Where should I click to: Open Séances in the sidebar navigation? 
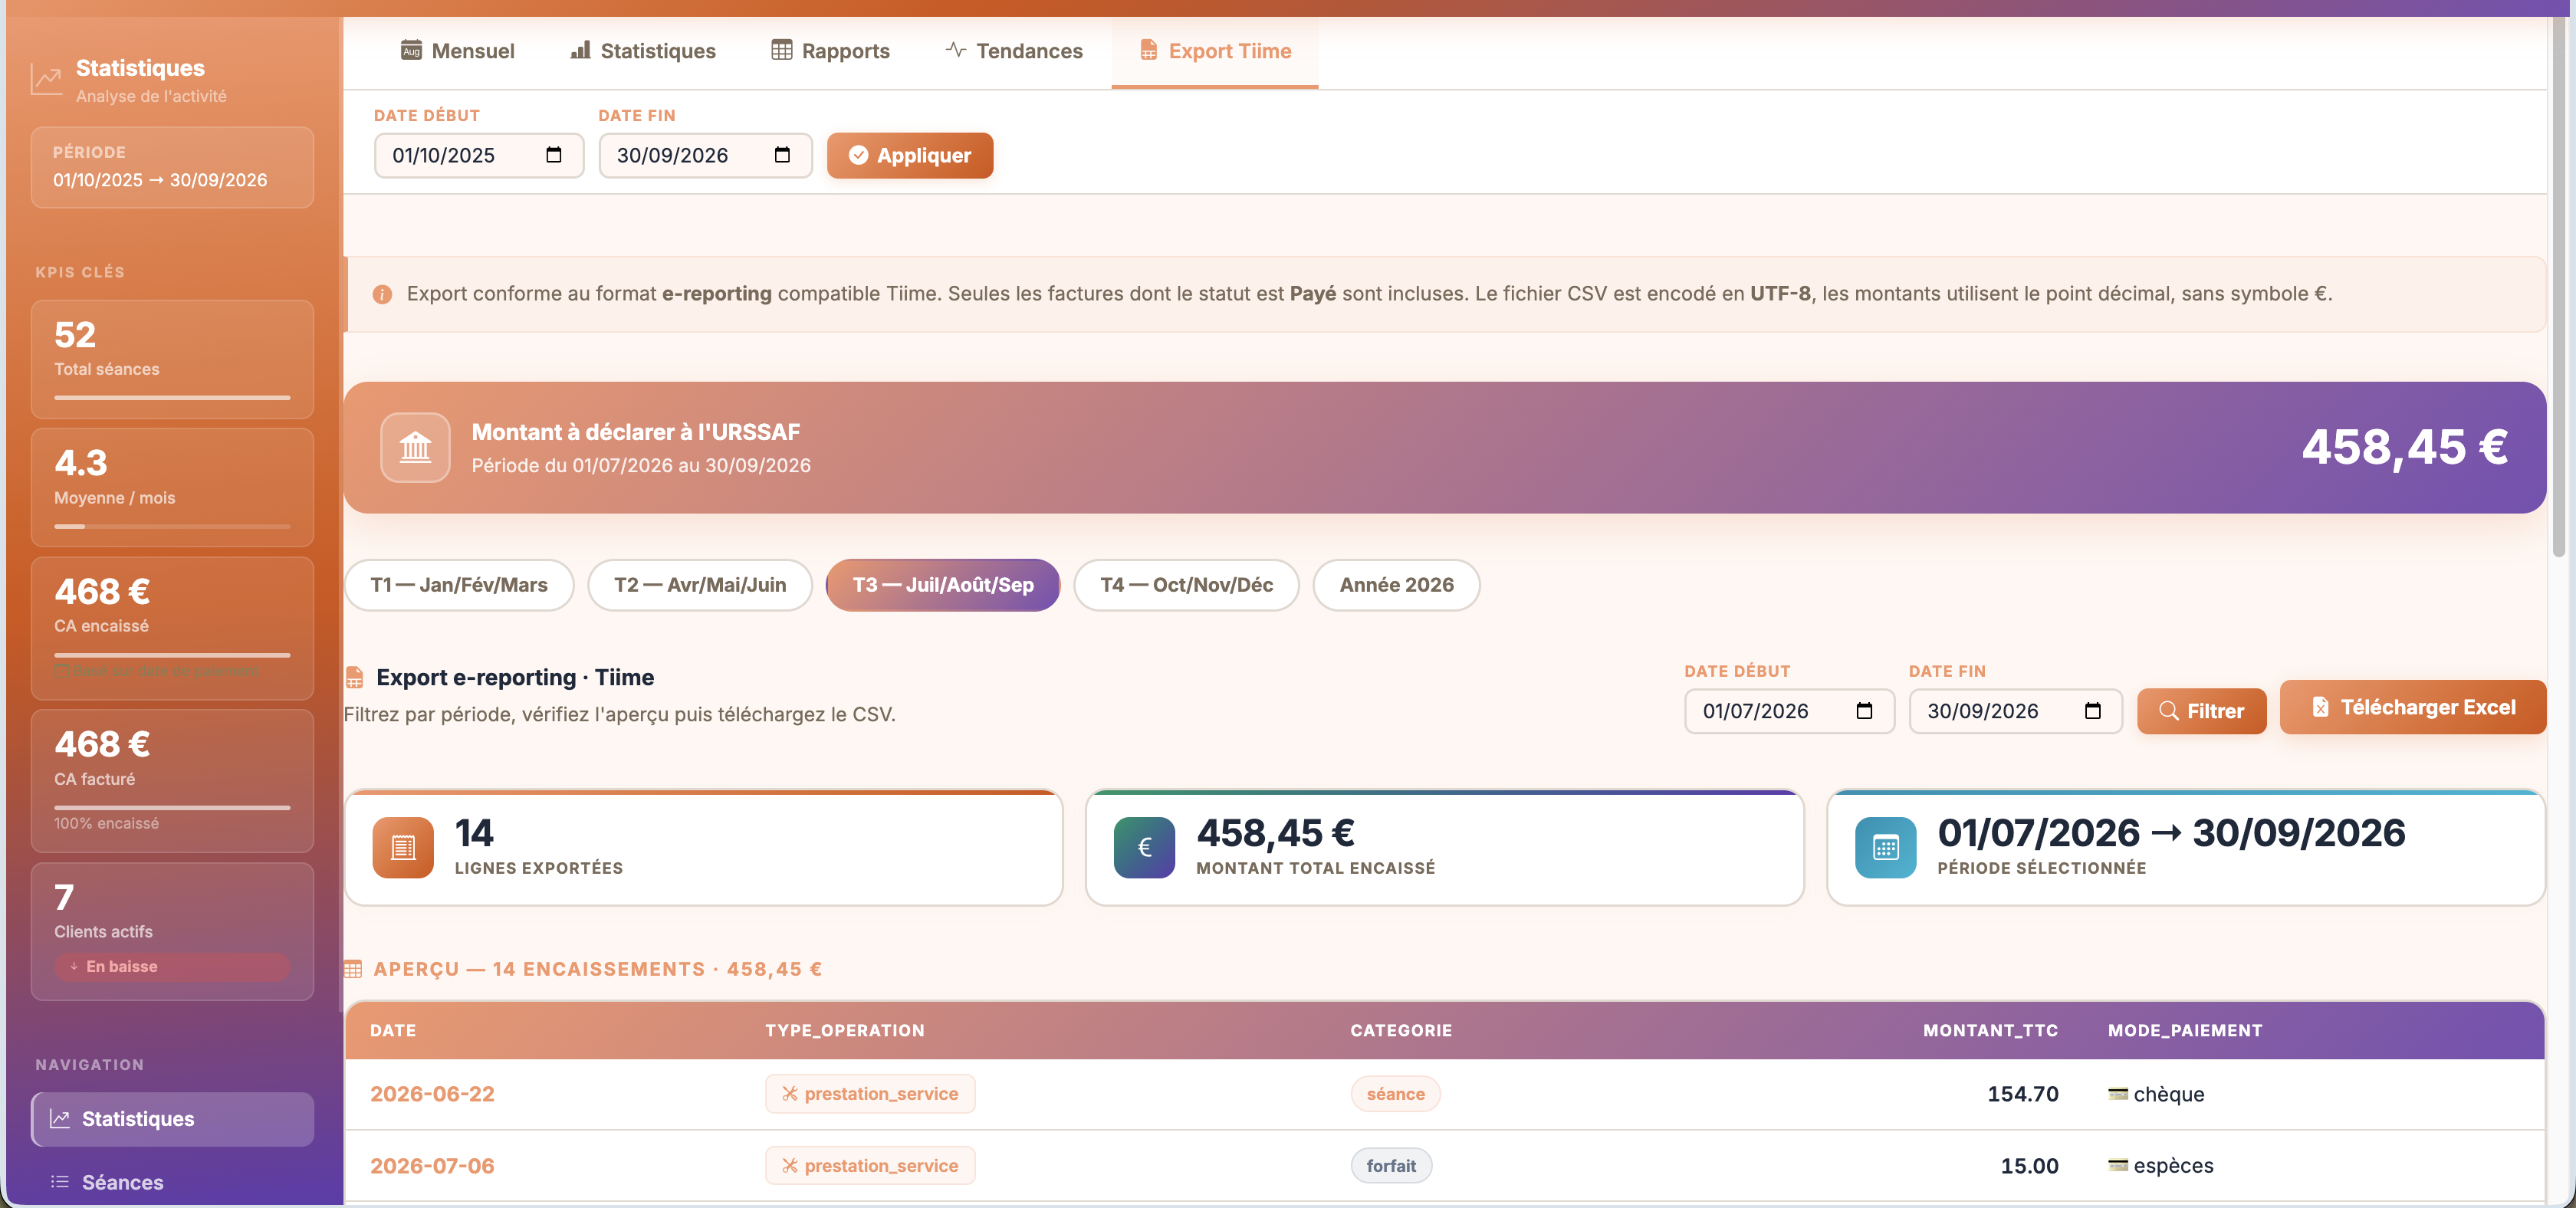(x=172, y=1182)
